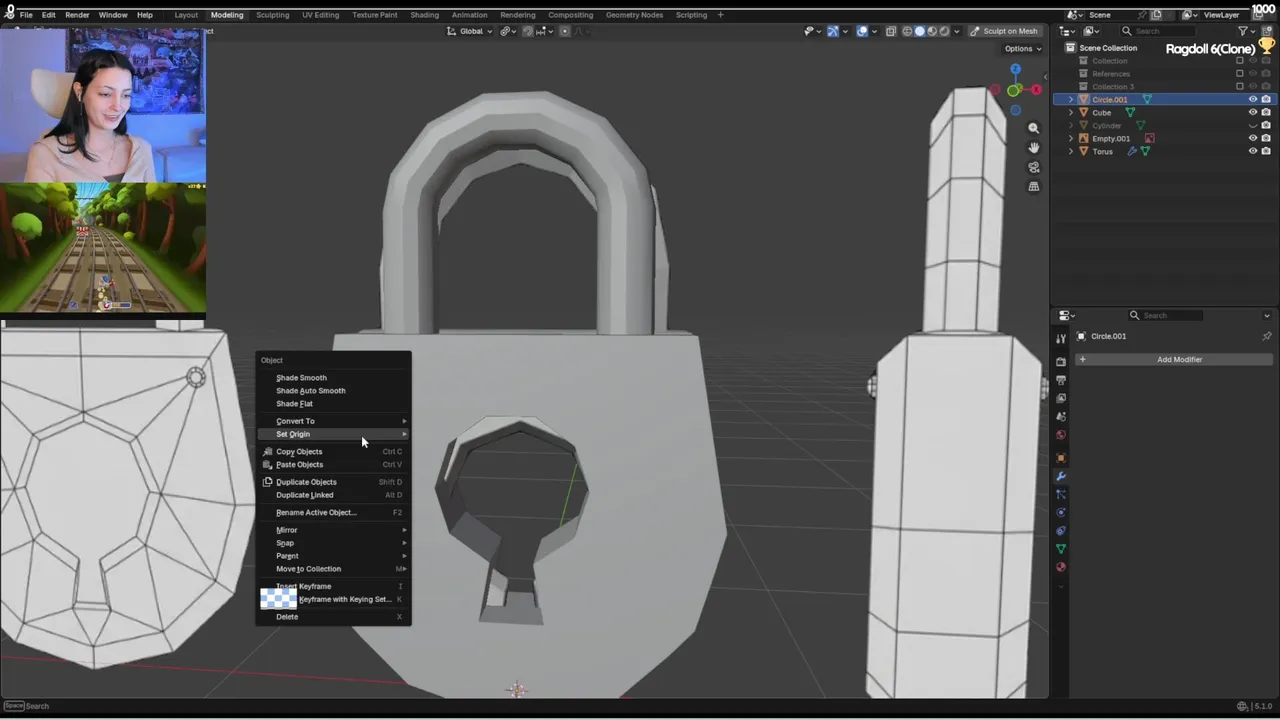Click the Cube mesh data icon in outliner

pos(1130,112)
